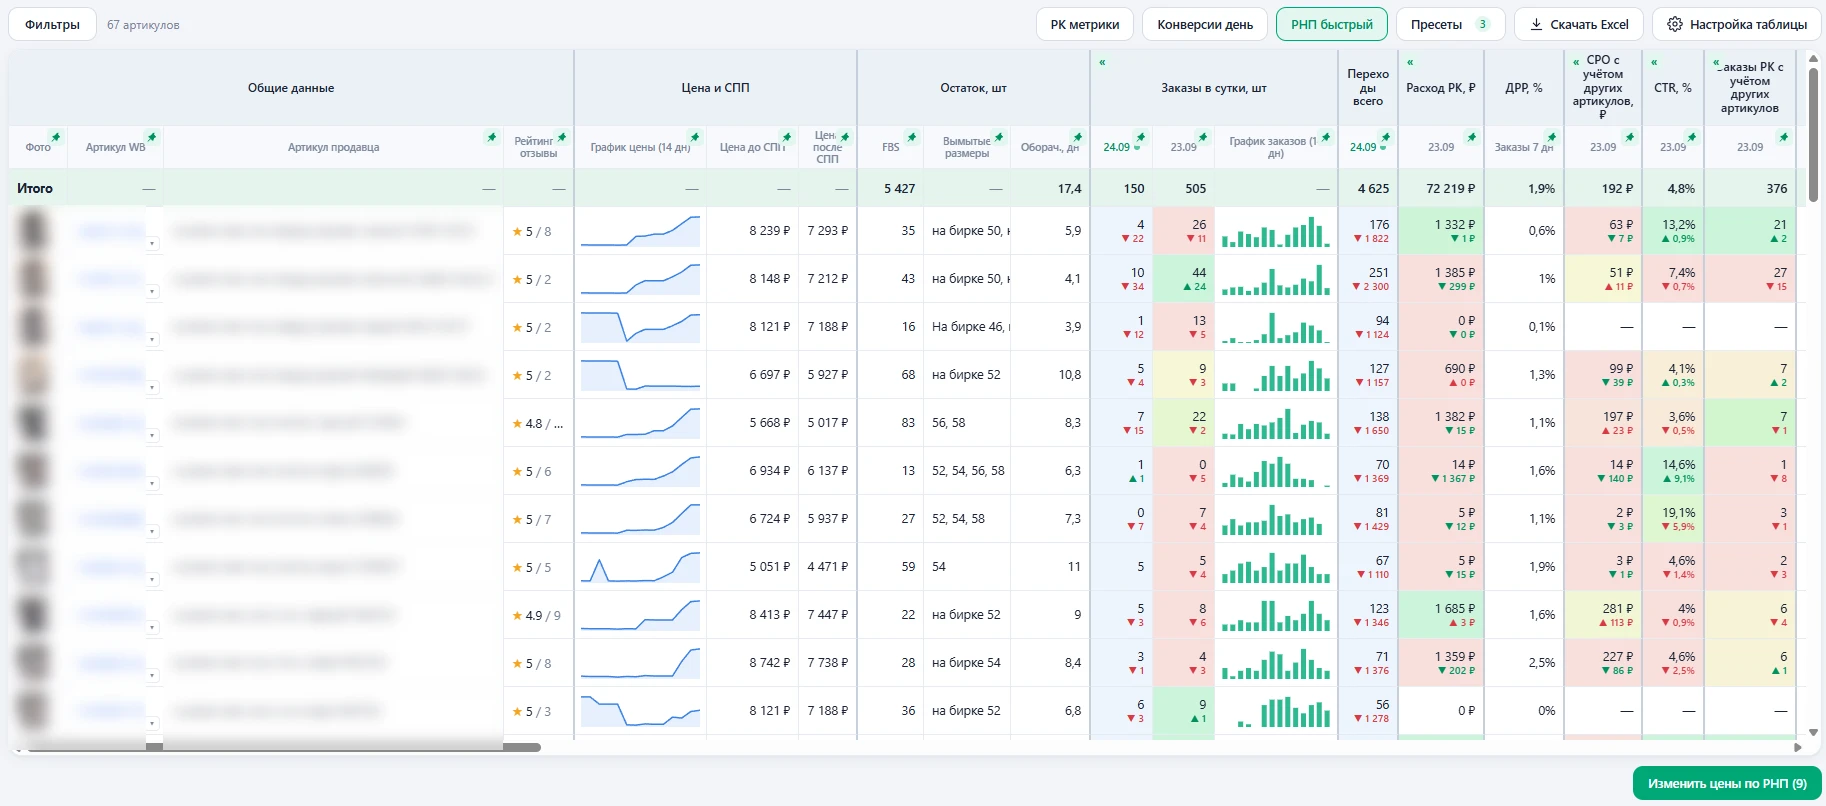The height and width of the screenshot is (806, 1826).
Task: Pin the График заказов column
Action: [1326, 137]
